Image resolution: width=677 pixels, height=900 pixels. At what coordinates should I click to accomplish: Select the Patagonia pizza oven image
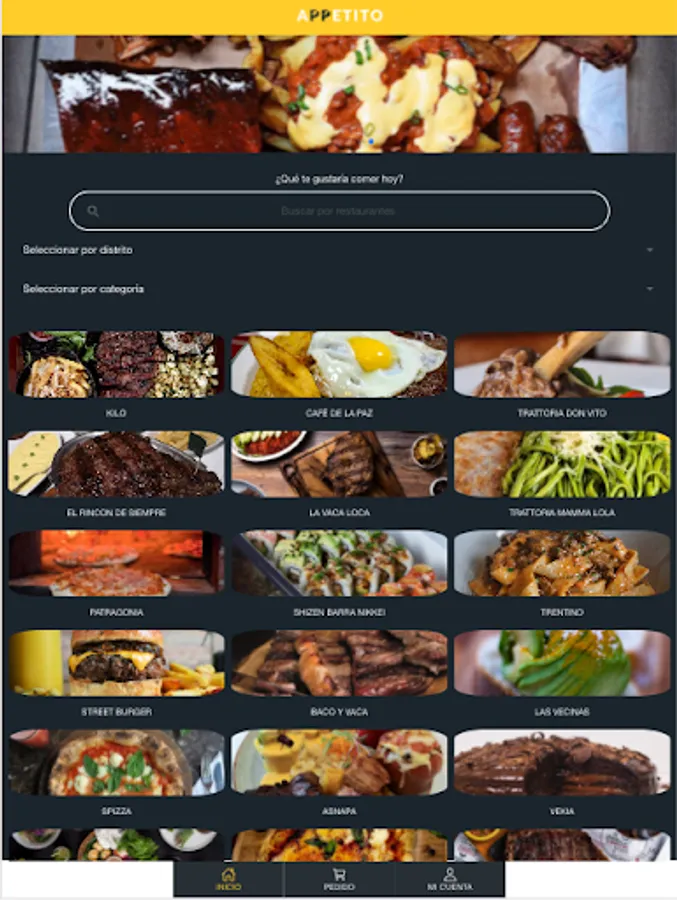coord(117,563)
